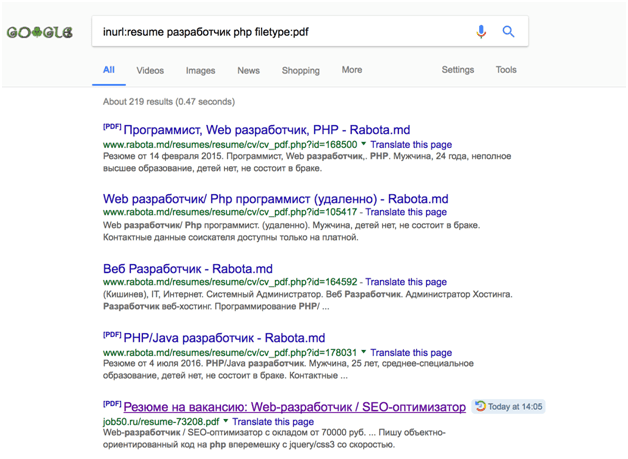This screenshot has width=628, height=459.
Task: Open the "Программист, Web разработчик, PHP" result
Action: [266, 130]
